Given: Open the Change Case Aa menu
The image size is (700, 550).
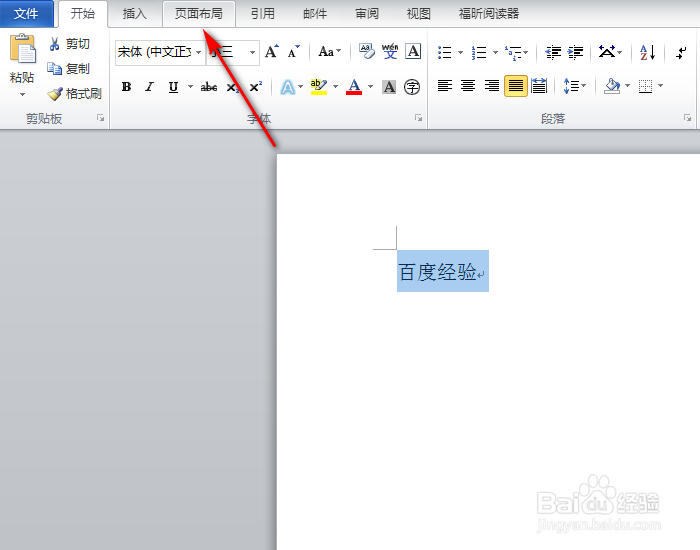Looking at the screenshot, I should [x=329, y=52].
